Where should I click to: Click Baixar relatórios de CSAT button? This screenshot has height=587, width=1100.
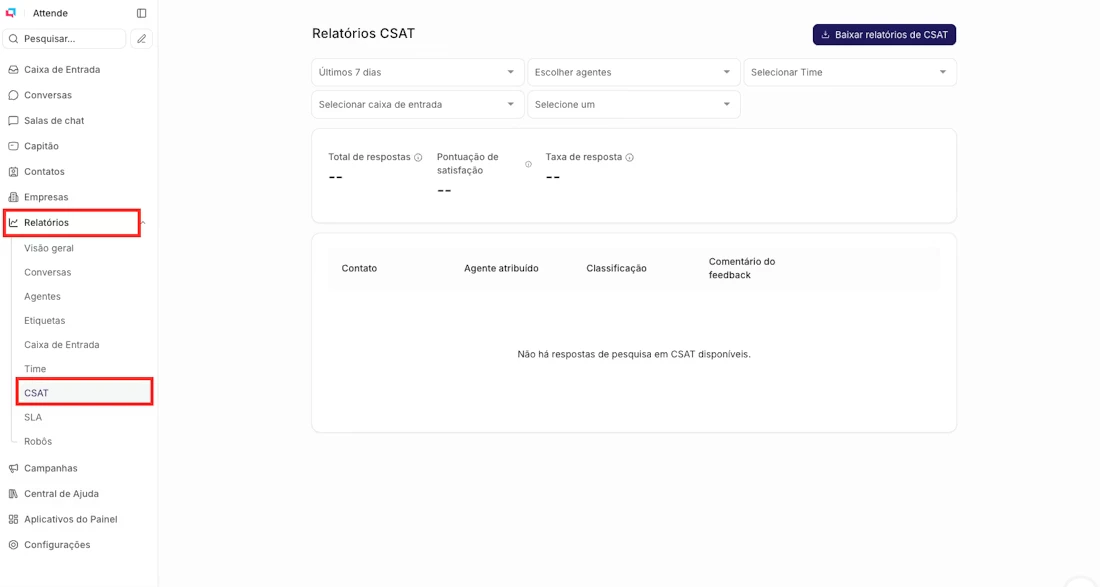pos(883,34)
